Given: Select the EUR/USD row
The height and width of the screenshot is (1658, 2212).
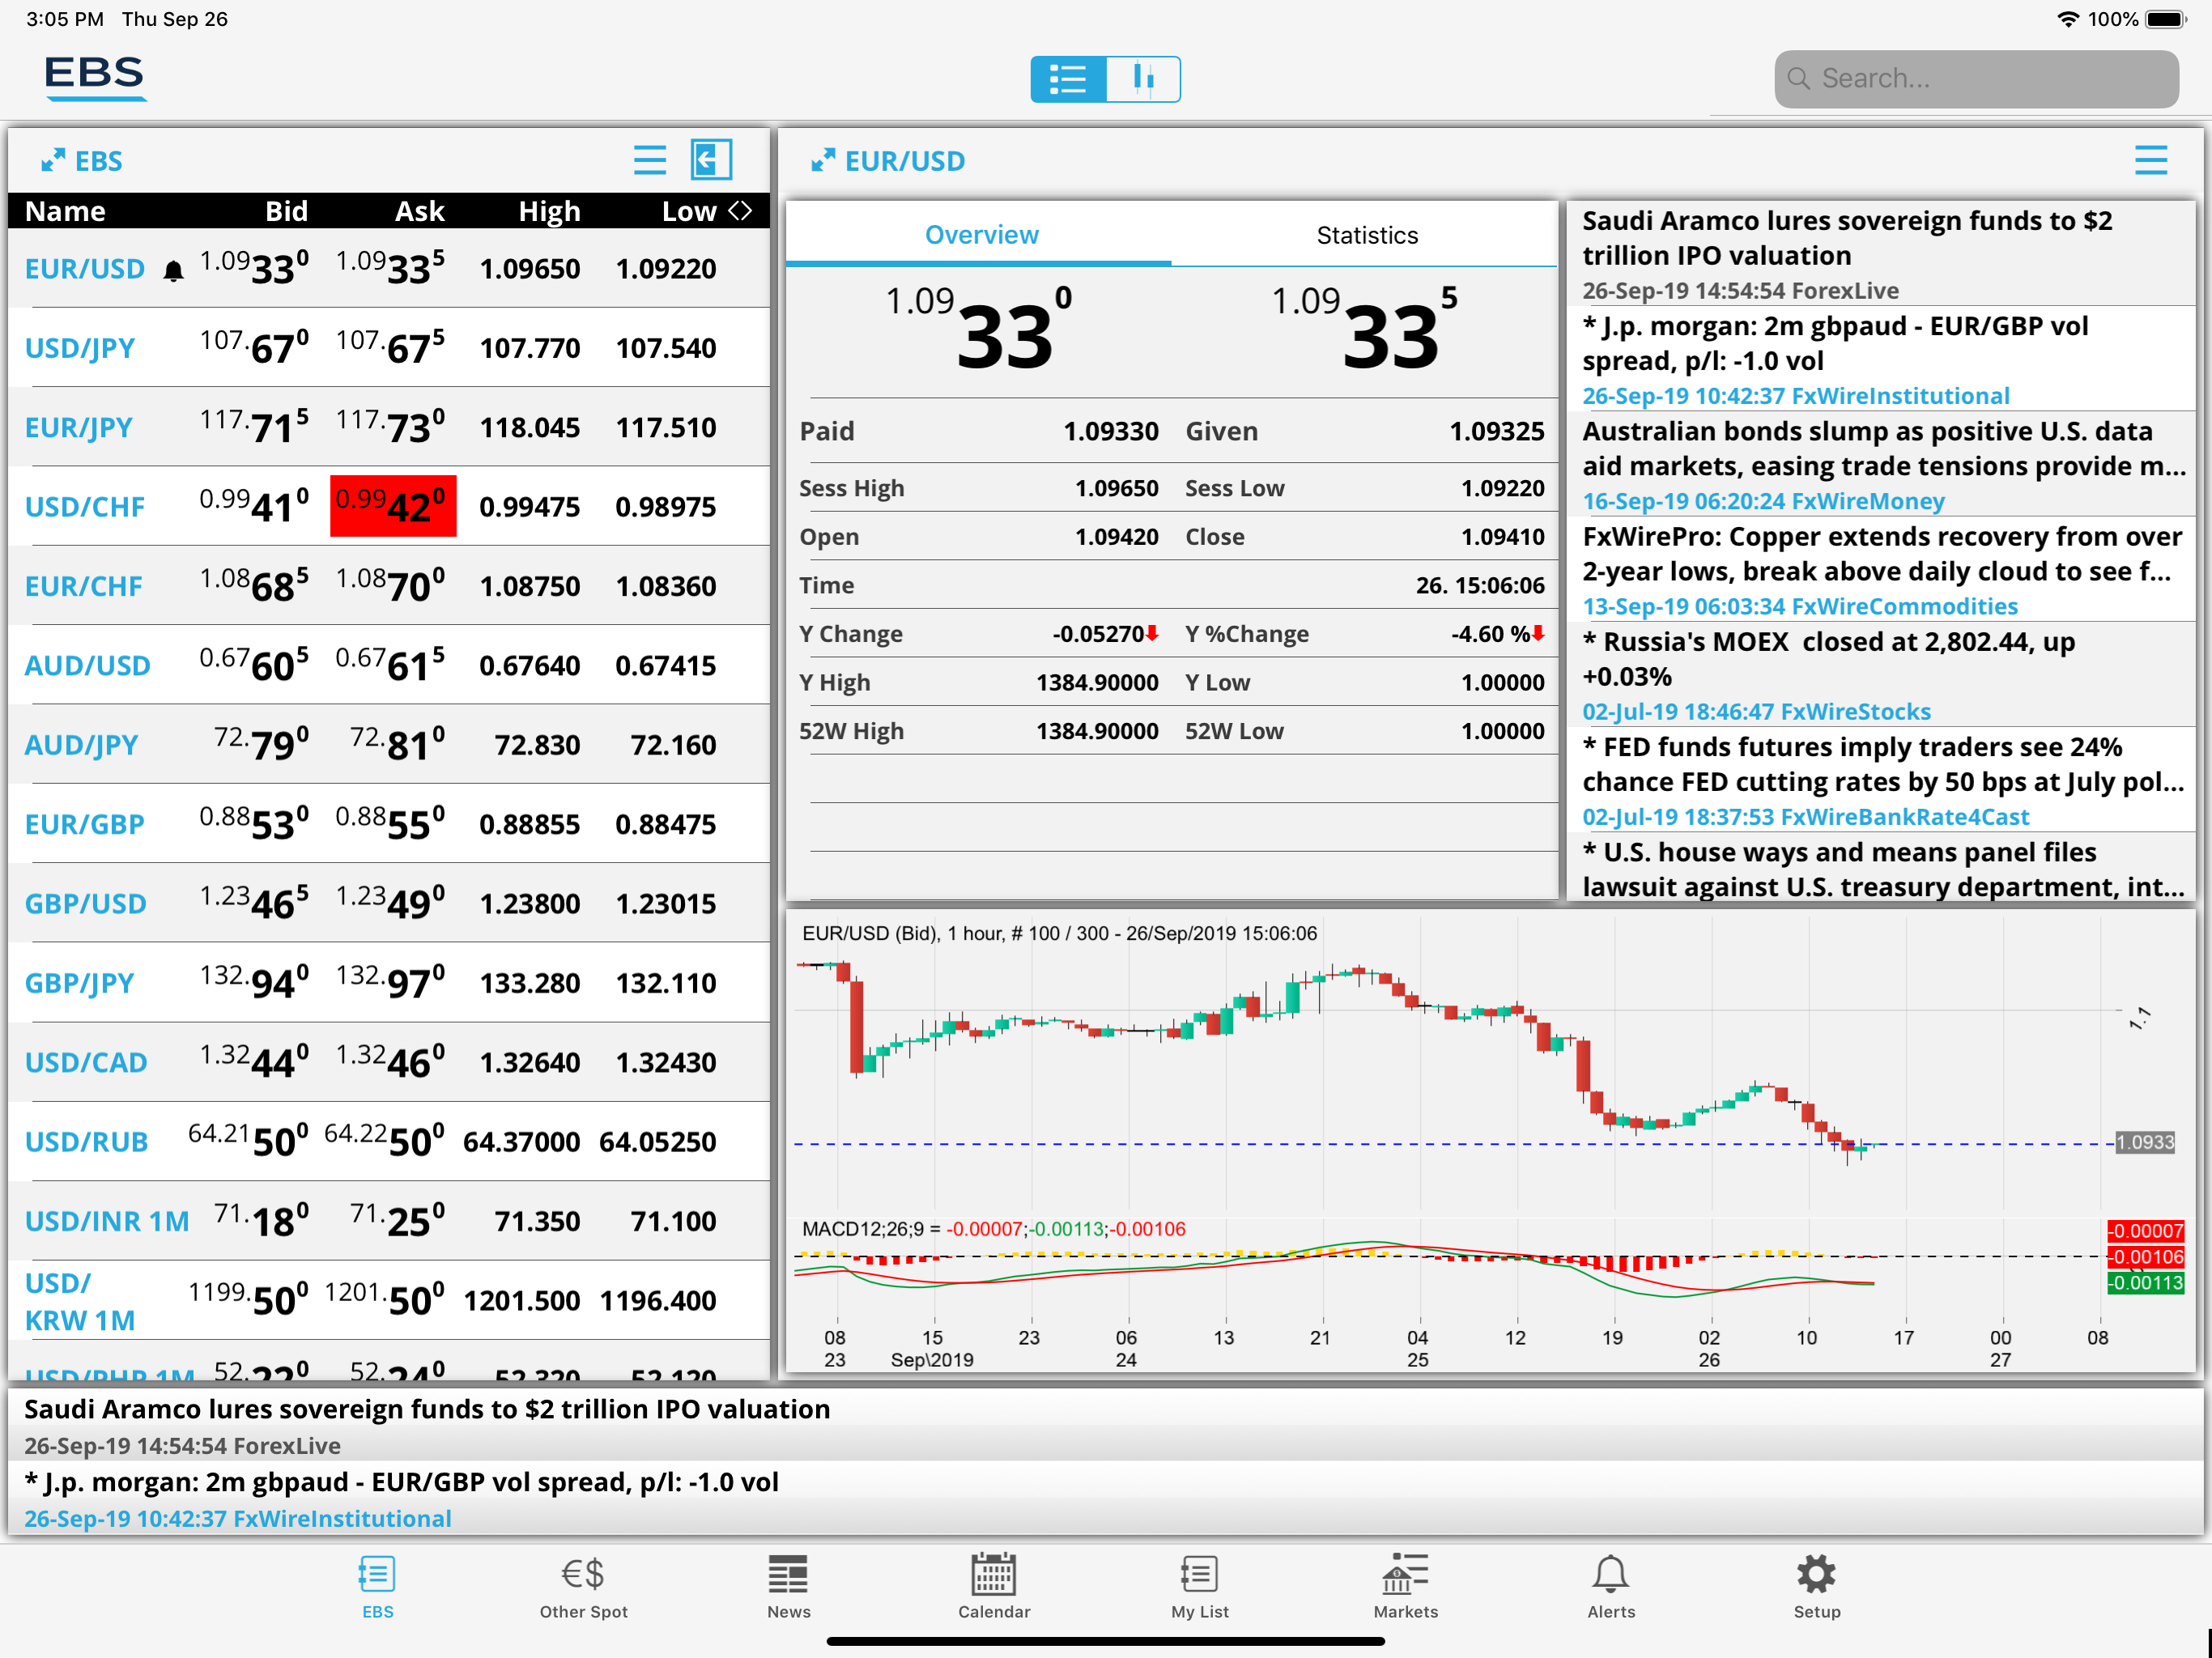Looking at the screenshot, I should click(x=389, y=269).
